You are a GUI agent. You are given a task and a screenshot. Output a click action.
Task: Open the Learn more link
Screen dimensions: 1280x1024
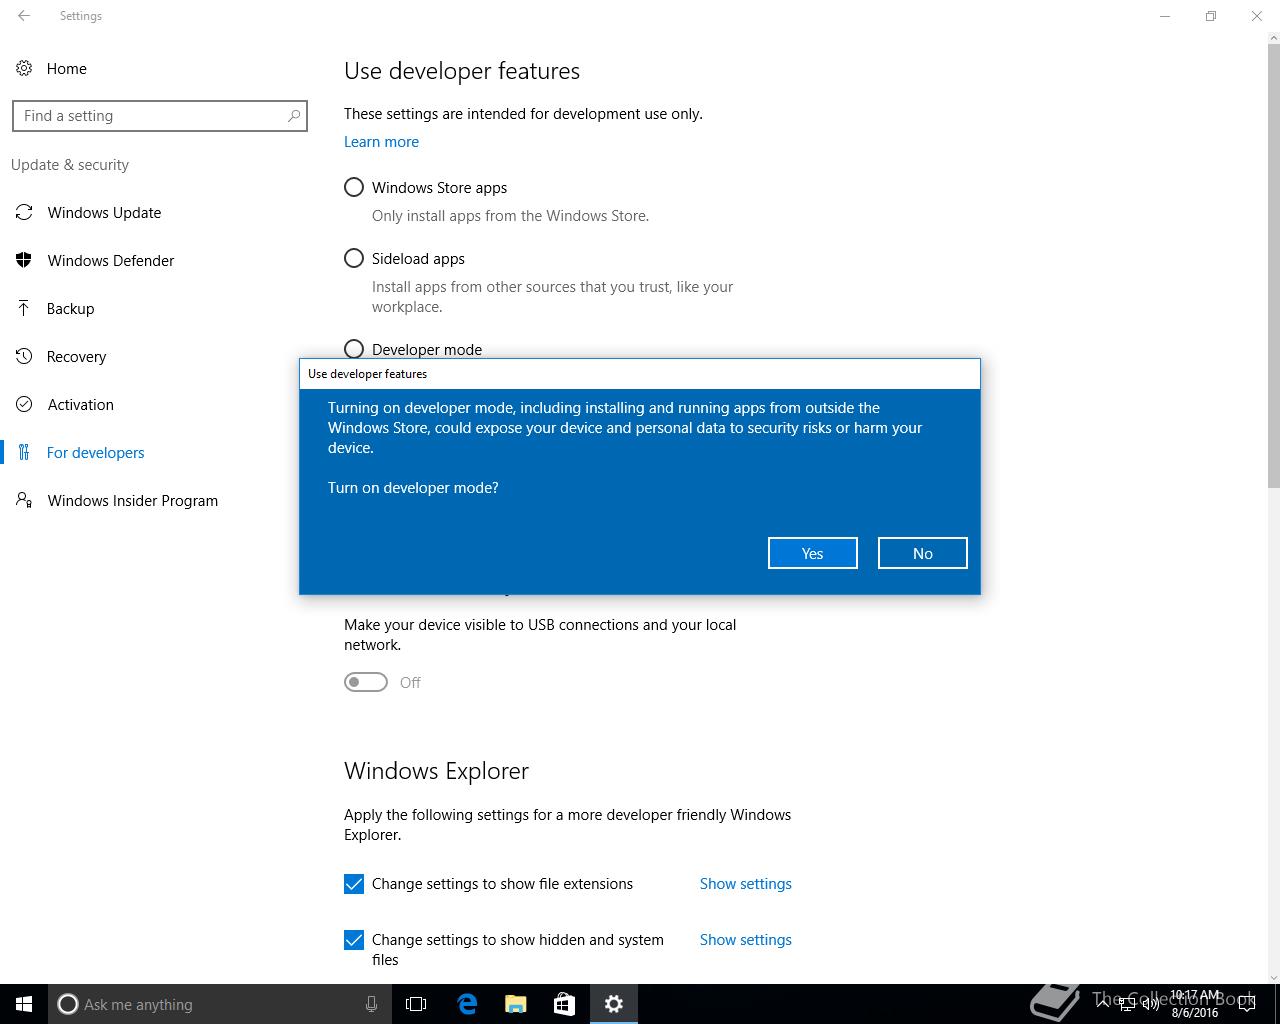pos(381,142)
